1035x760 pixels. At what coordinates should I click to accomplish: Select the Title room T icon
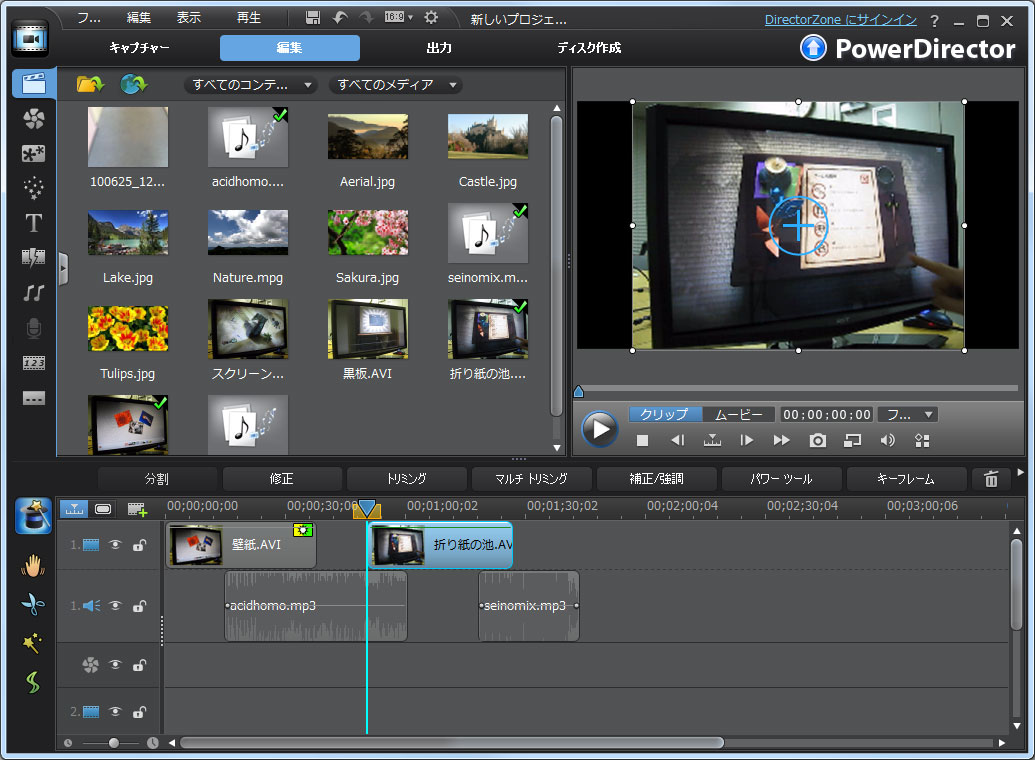(x=33, y=223)
